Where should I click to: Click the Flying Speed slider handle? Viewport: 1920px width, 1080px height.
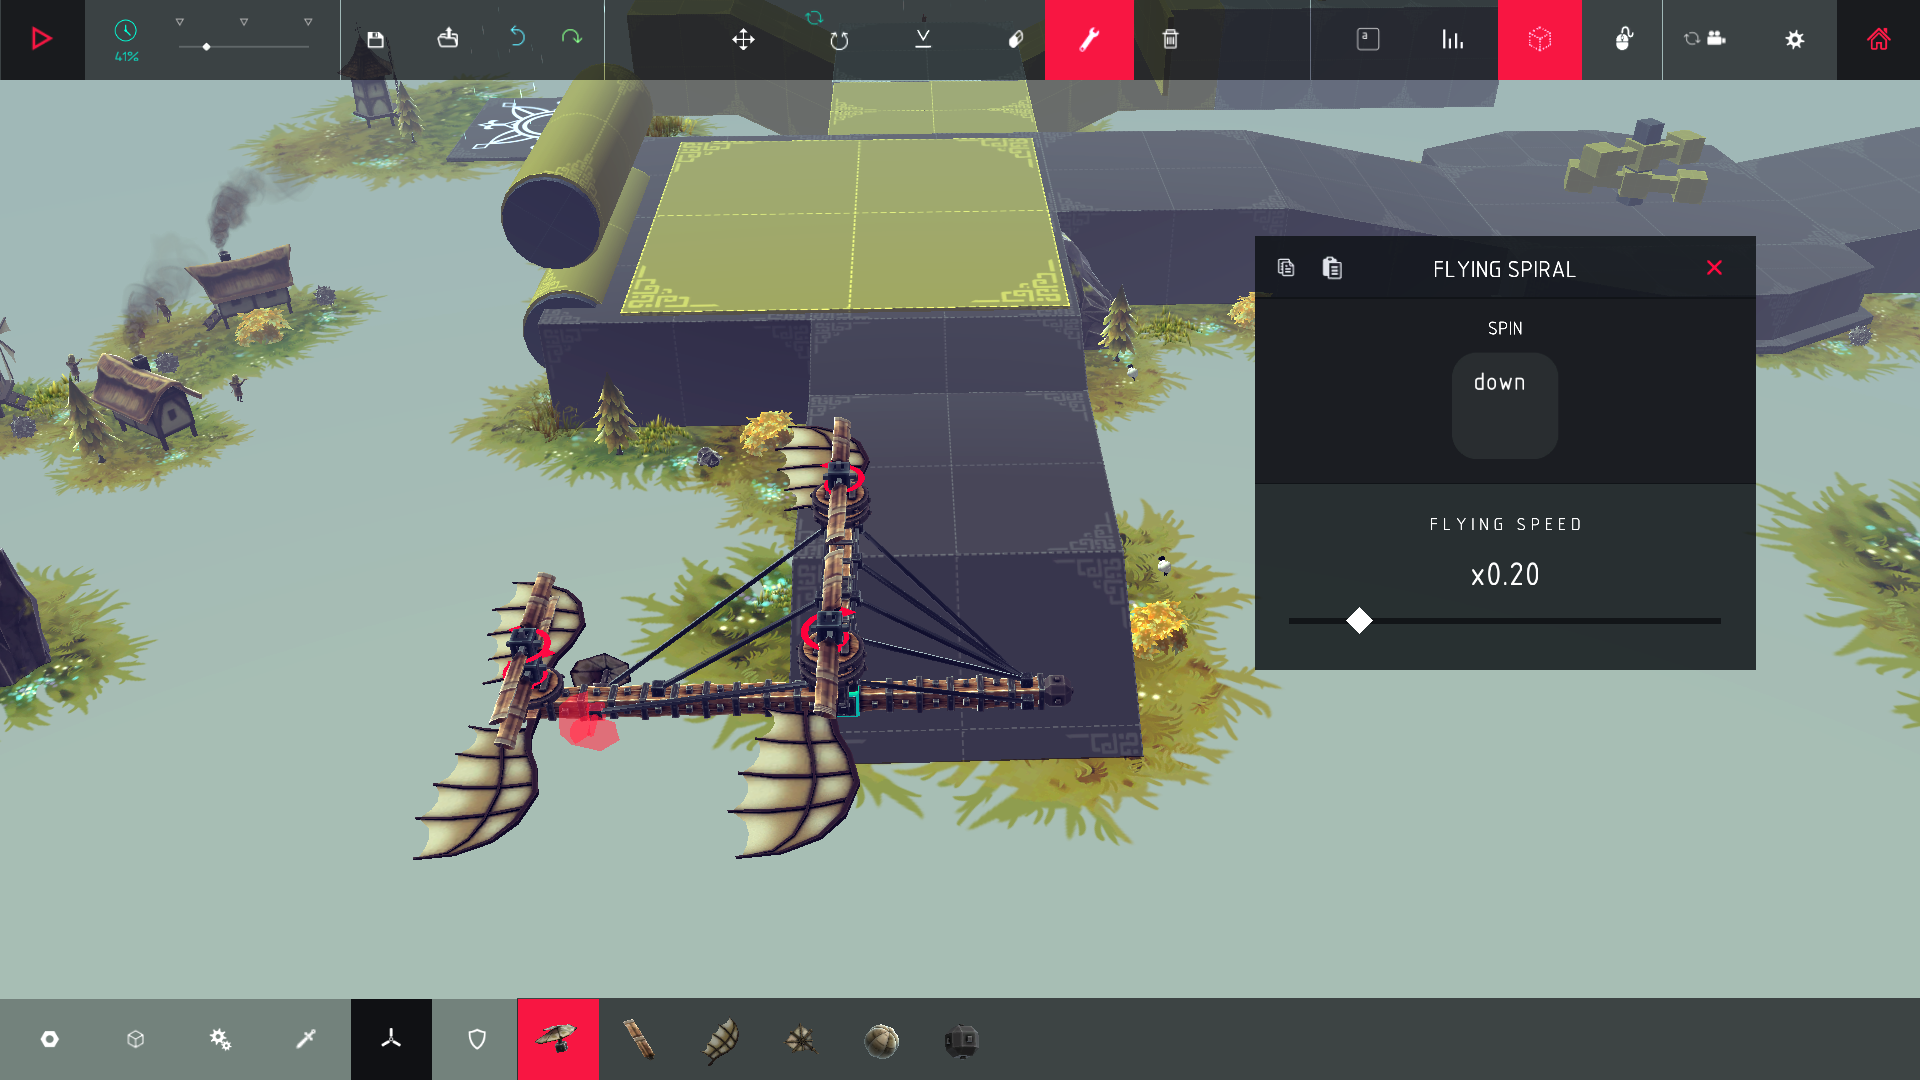pyautogui.click(x=1359, y=621)
